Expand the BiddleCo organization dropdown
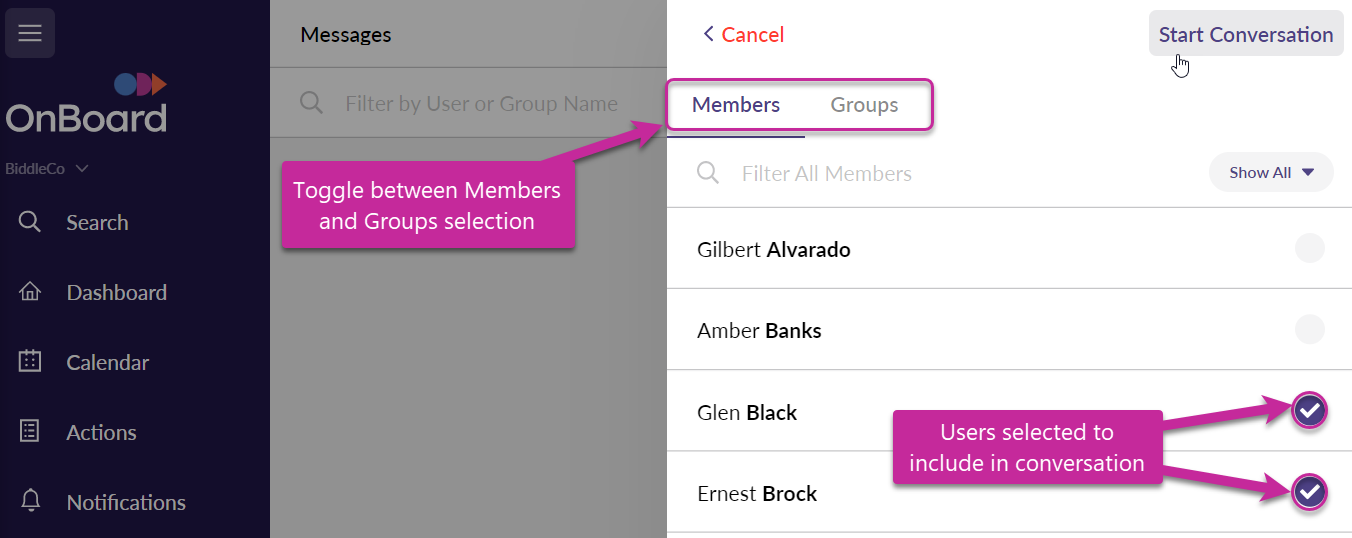1352x538 pixels. pos(47,169)
